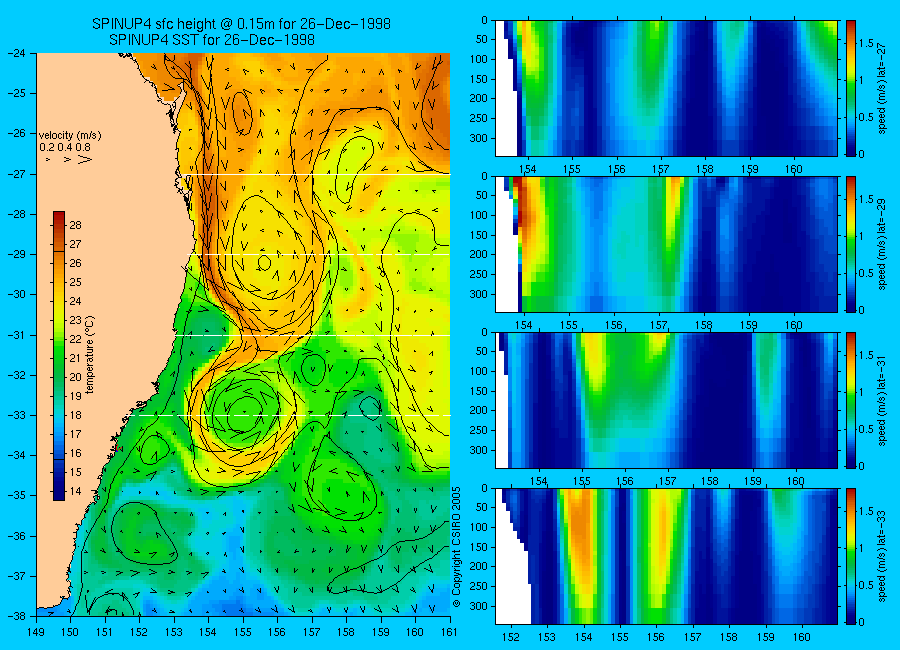Screen dimensions: 900x650
Task: Click the '161' longitude label on map axis
Action: (449, 632)
